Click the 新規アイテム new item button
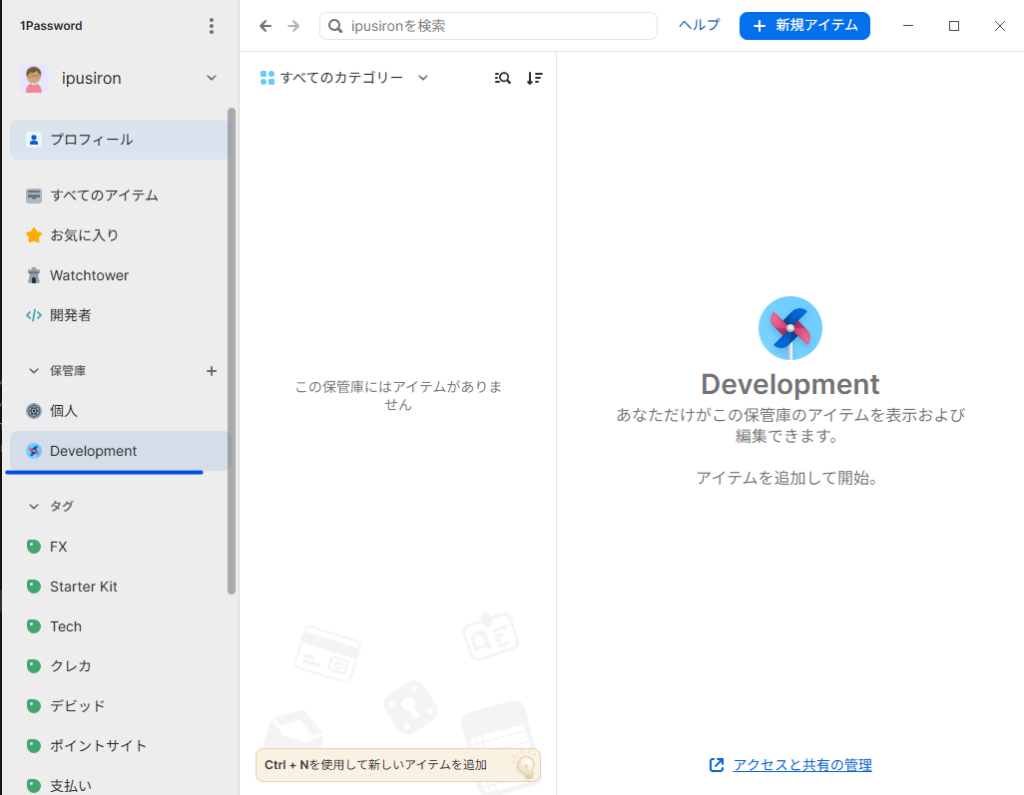The image size is (1024, 795). coord(804,26)
